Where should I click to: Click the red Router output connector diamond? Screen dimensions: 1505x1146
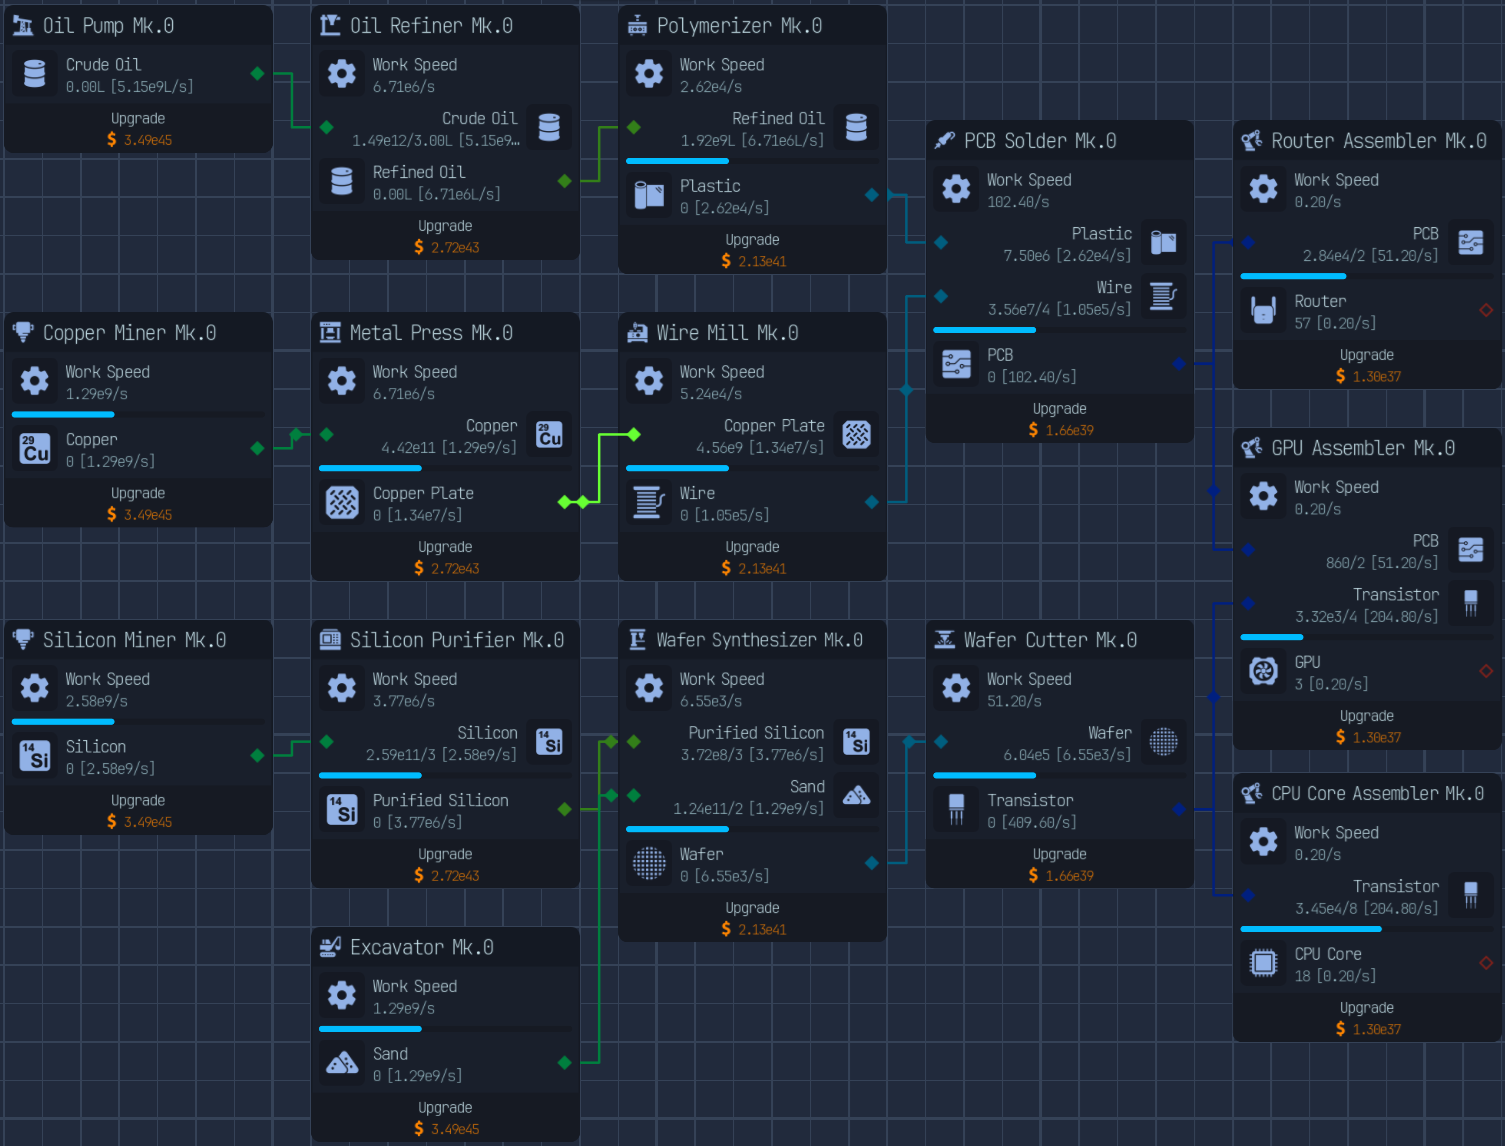1486,310
